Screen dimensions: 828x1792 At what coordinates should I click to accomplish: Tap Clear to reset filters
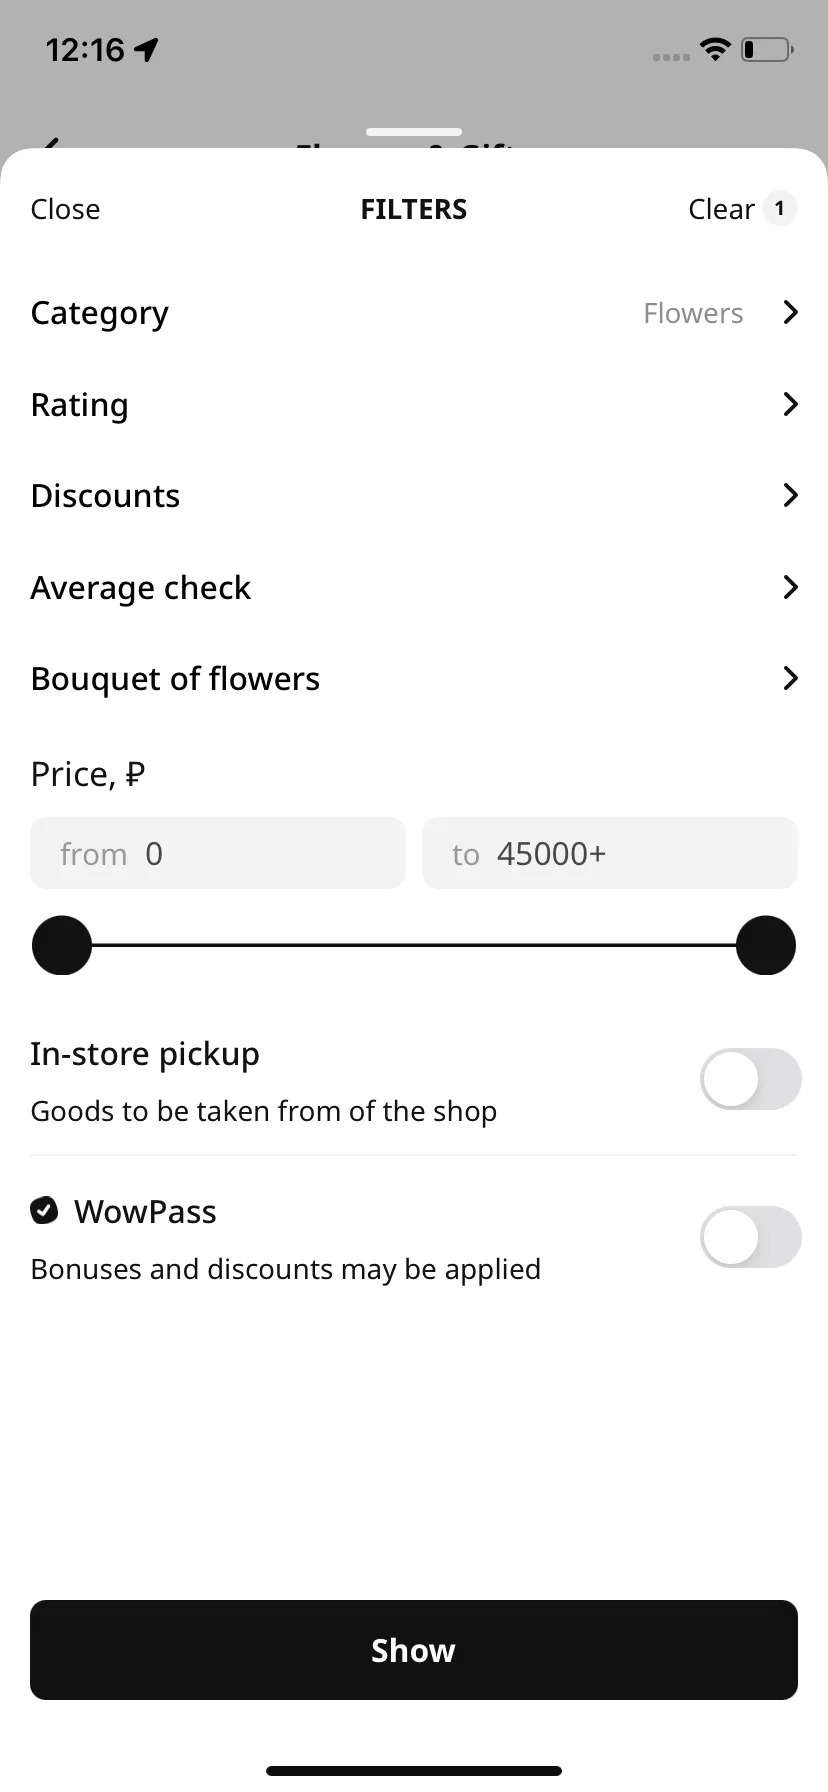pyautogui.click(x=721, y=209)
